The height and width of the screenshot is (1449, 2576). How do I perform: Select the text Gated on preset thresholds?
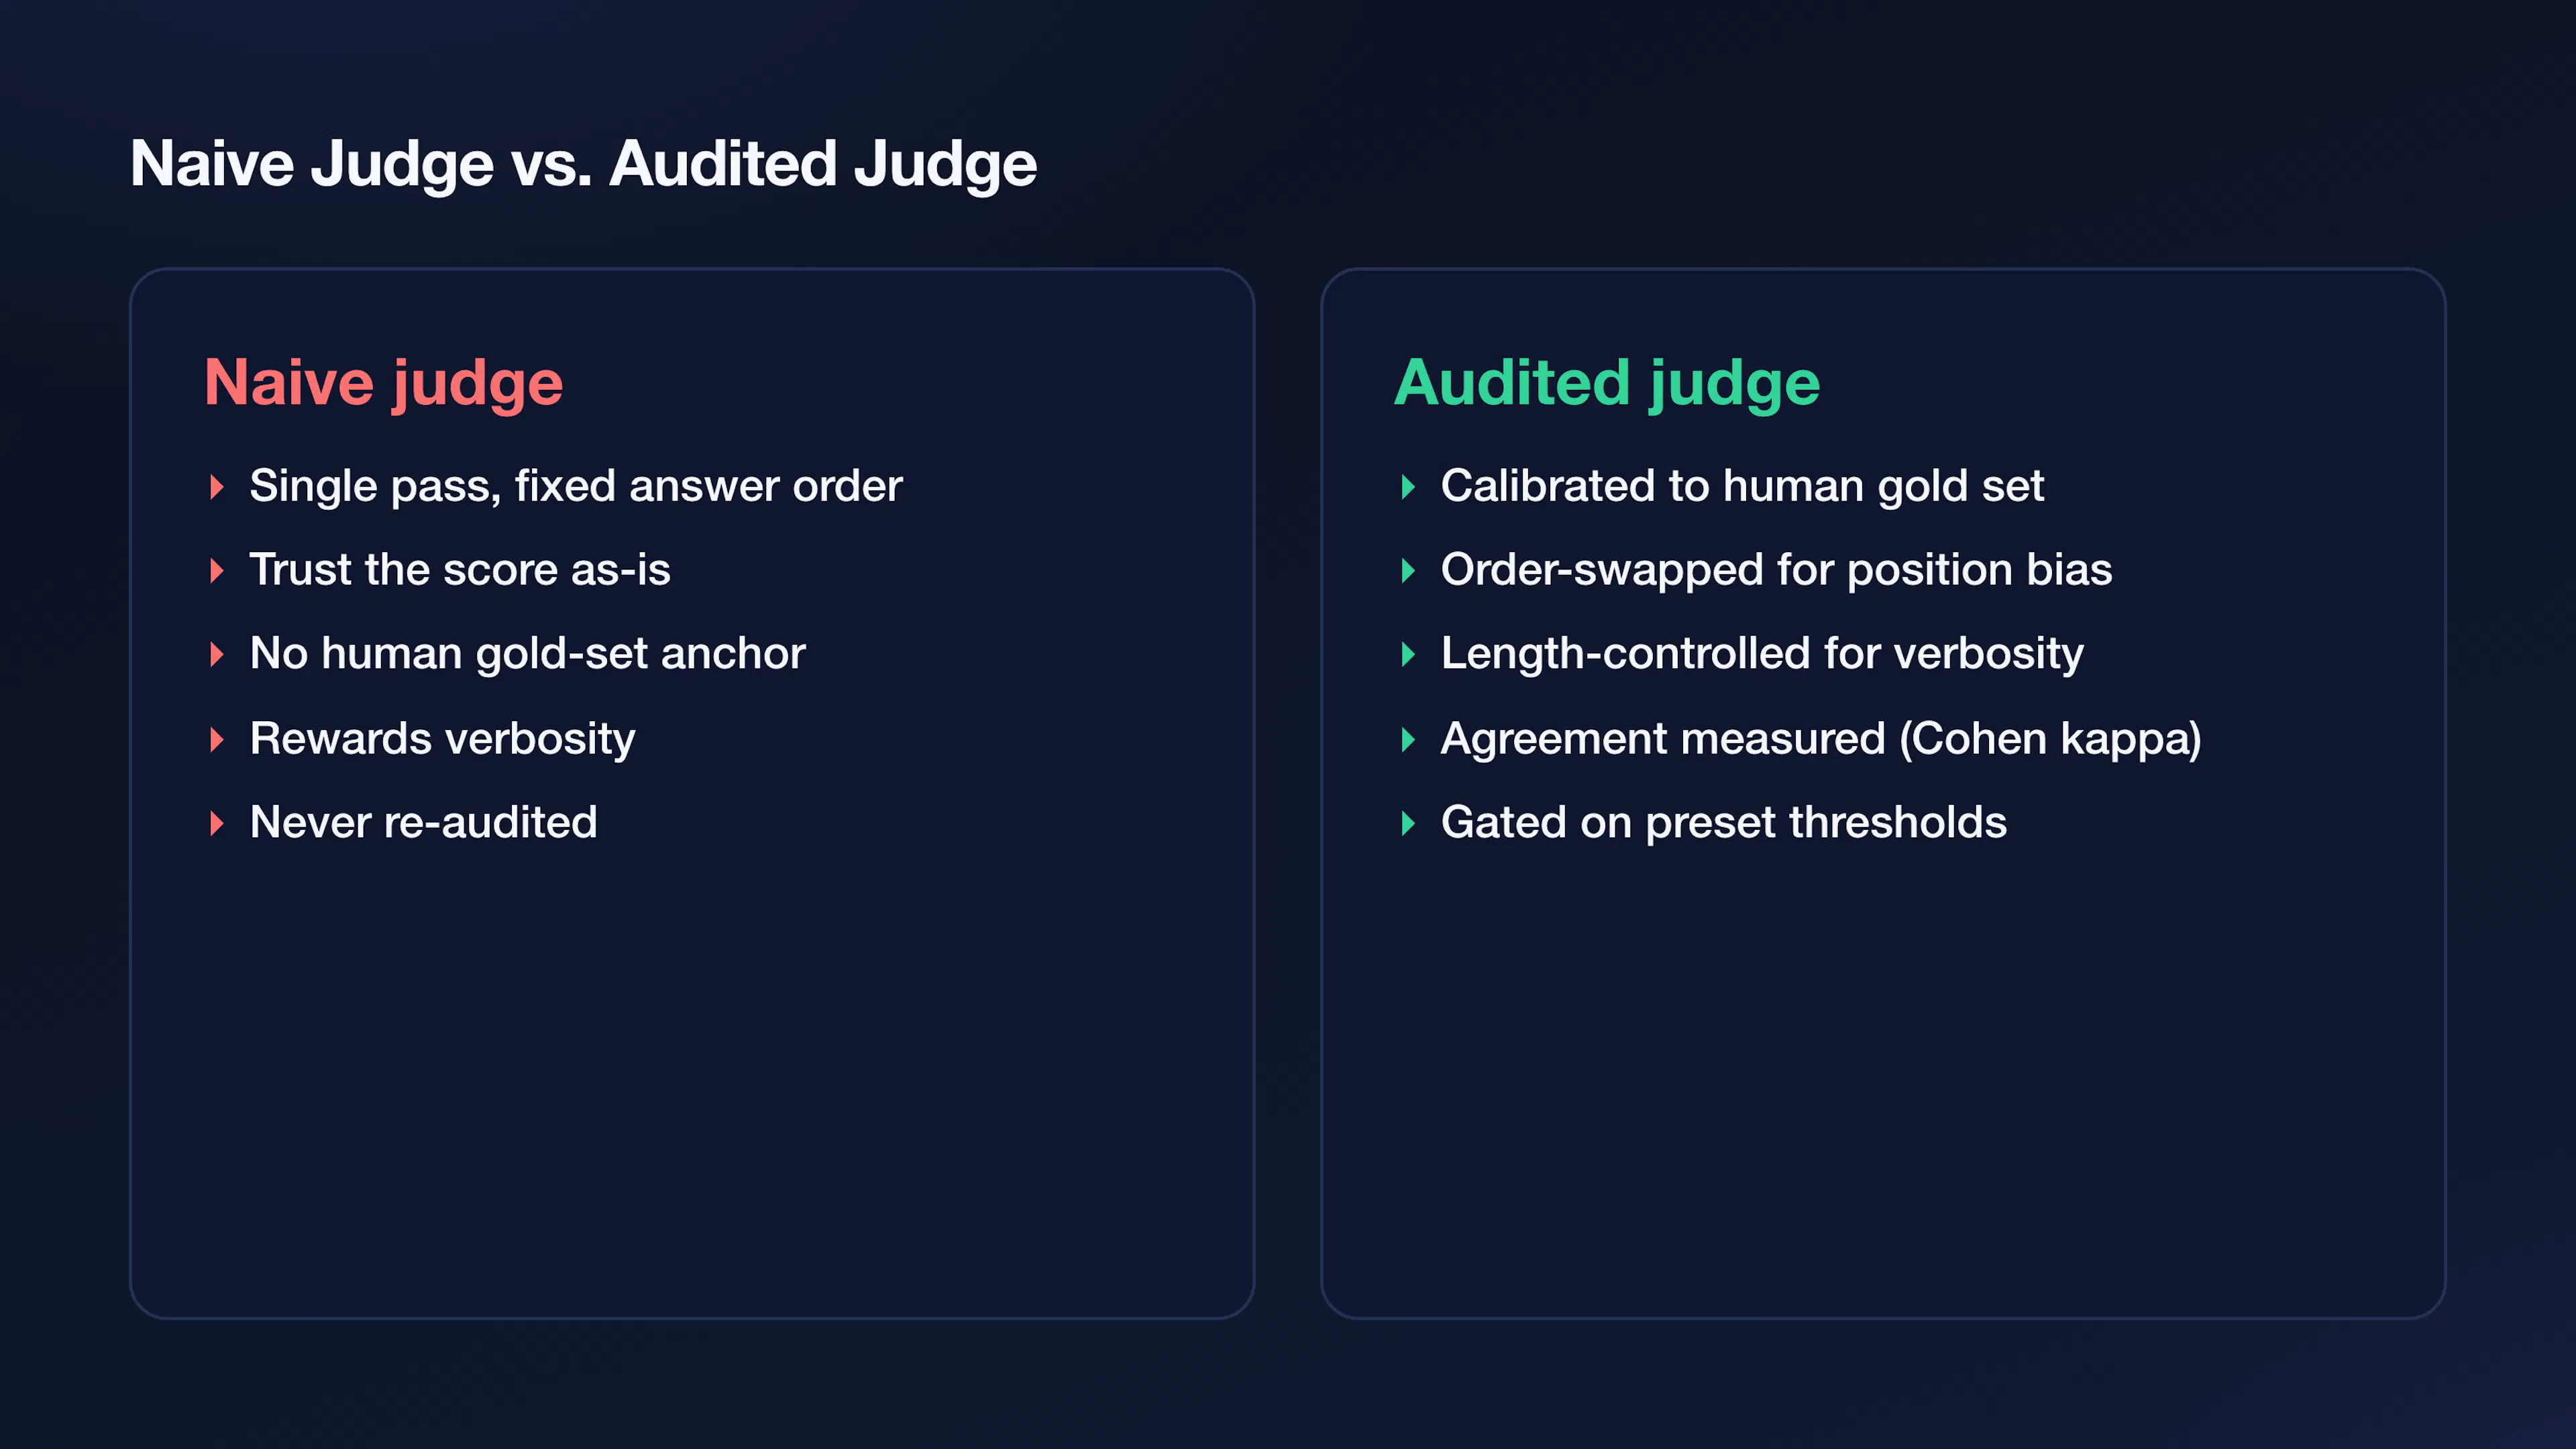tap(1724, 824)
